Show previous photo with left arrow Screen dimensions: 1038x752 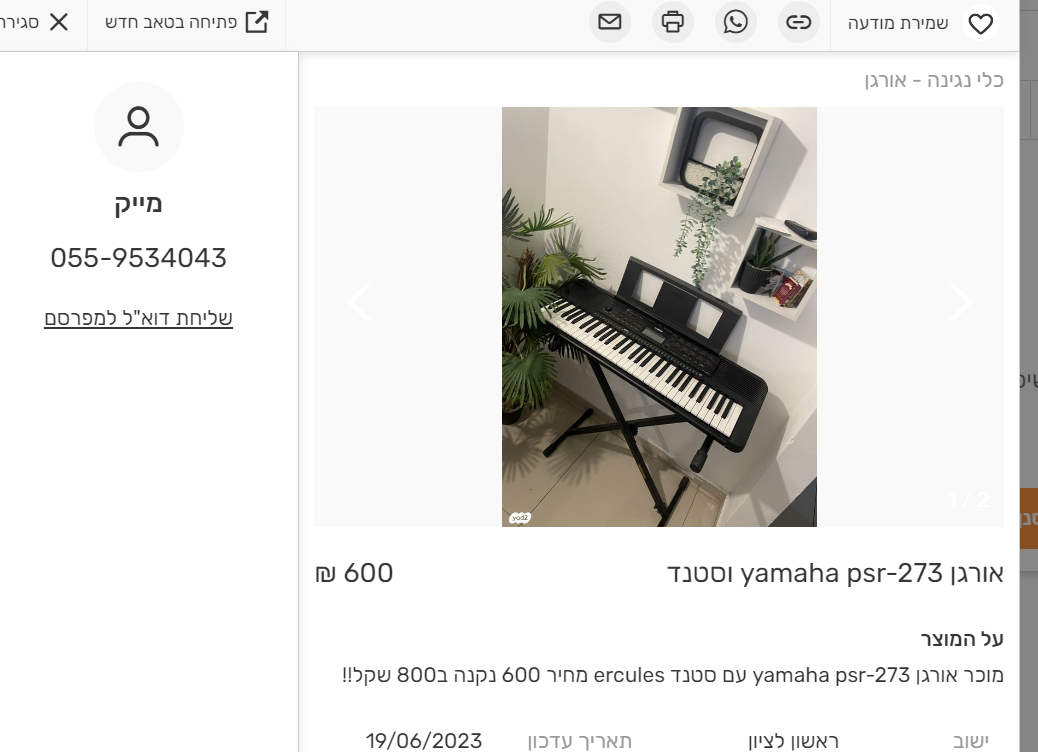(359, 302)
